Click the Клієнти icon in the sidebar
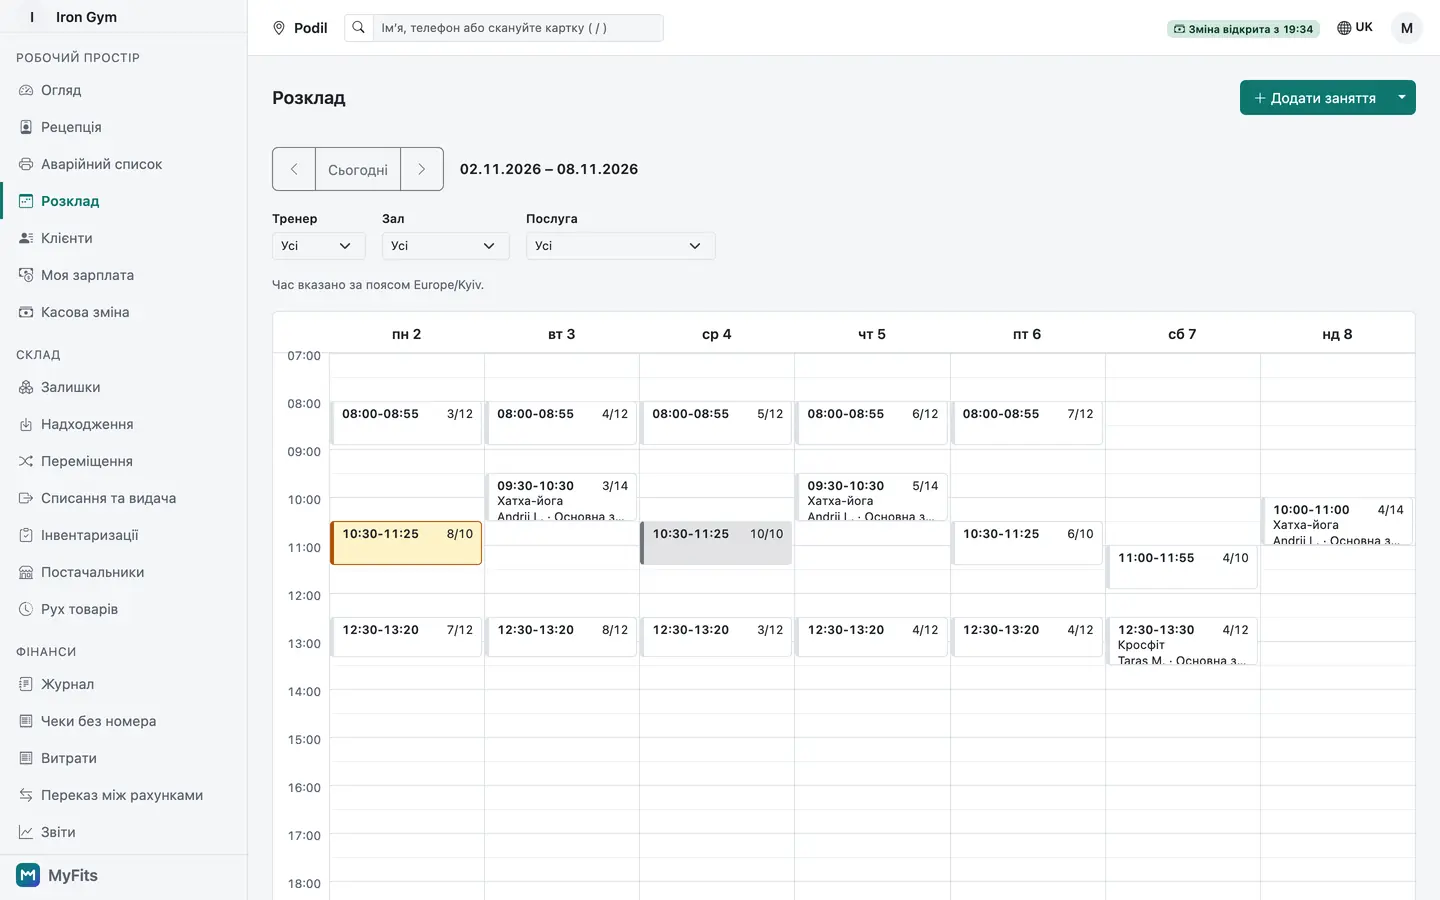The width and height of the screenshot is (1440, 900). pyautogui.click(x=26, y=238)
